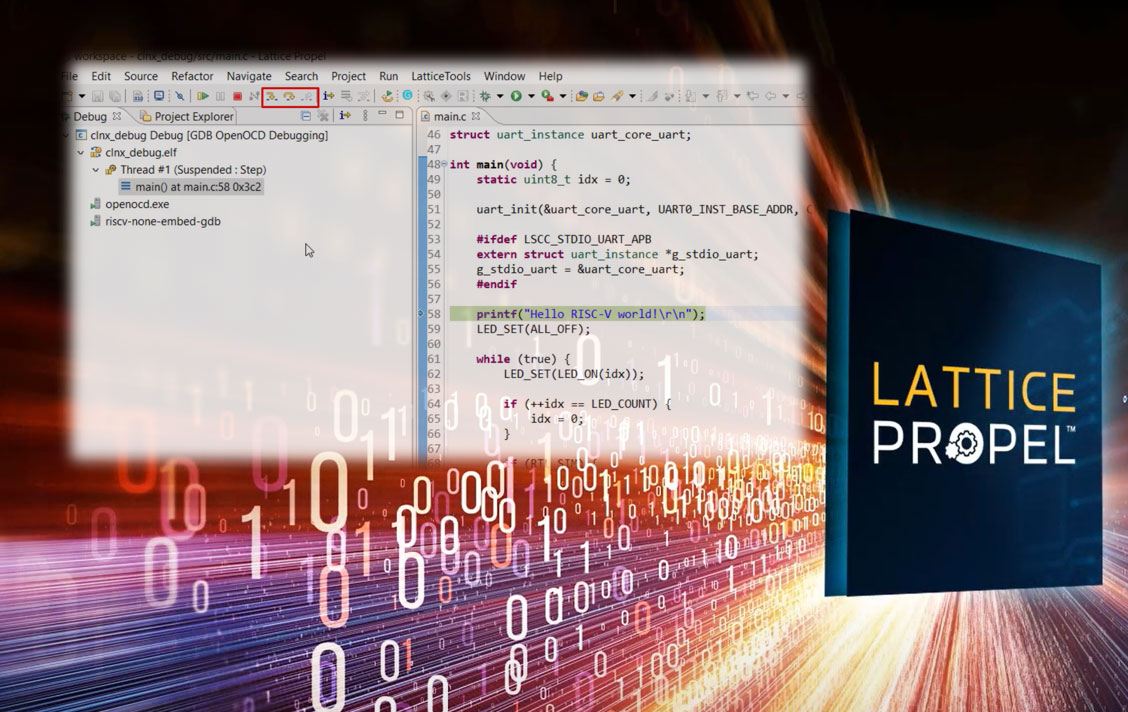
Task: Click the blue G toolbar icon
Action: click(x=407, y=95)
